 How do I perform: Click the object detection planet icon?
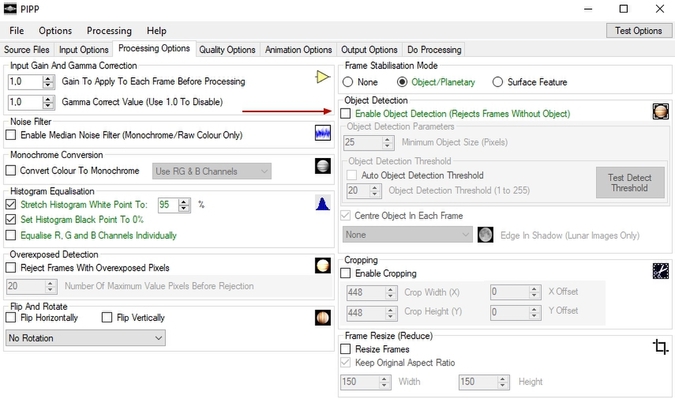coord(659,112)
